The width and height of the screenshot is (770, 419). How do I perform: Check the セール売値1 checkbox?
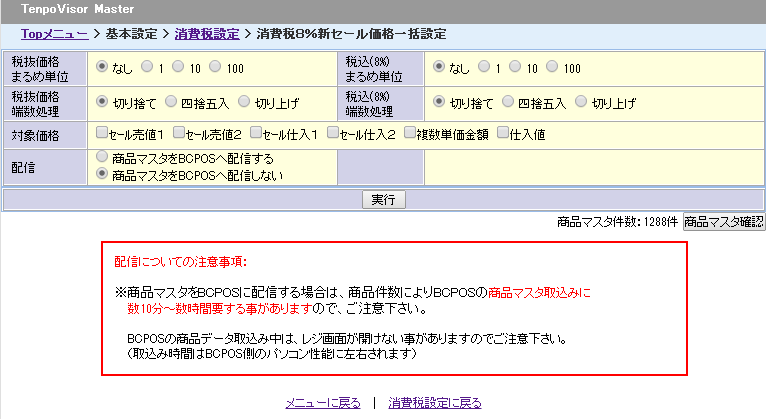(102, 132)
